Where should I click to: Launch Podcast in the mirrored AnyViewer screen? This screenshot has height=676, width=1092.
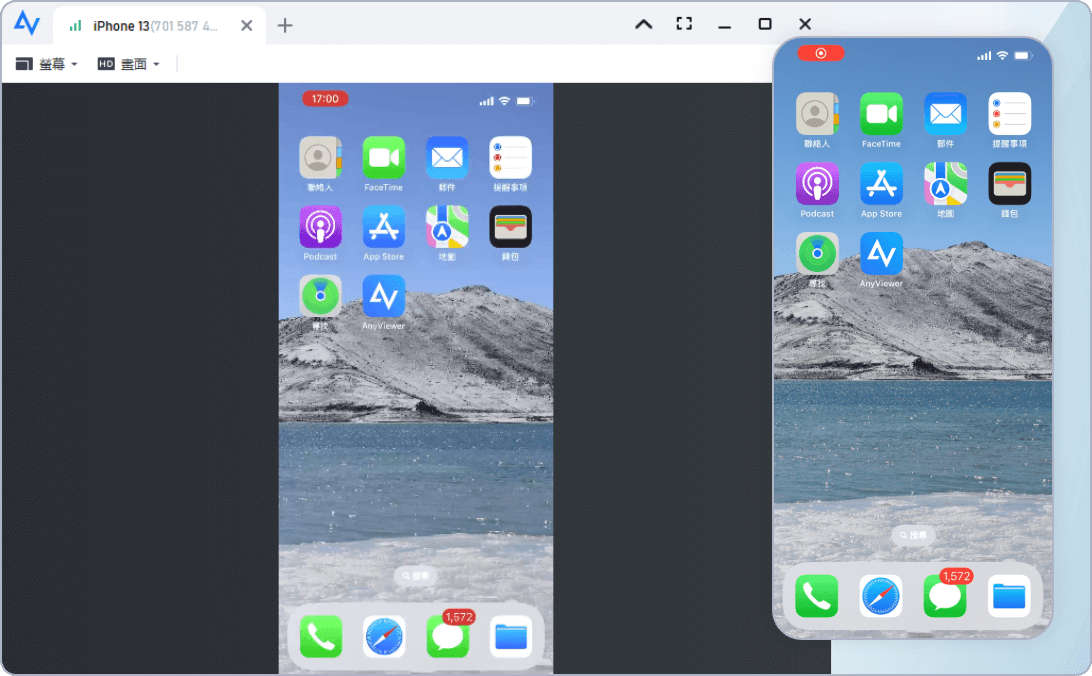tap(320, 227)
